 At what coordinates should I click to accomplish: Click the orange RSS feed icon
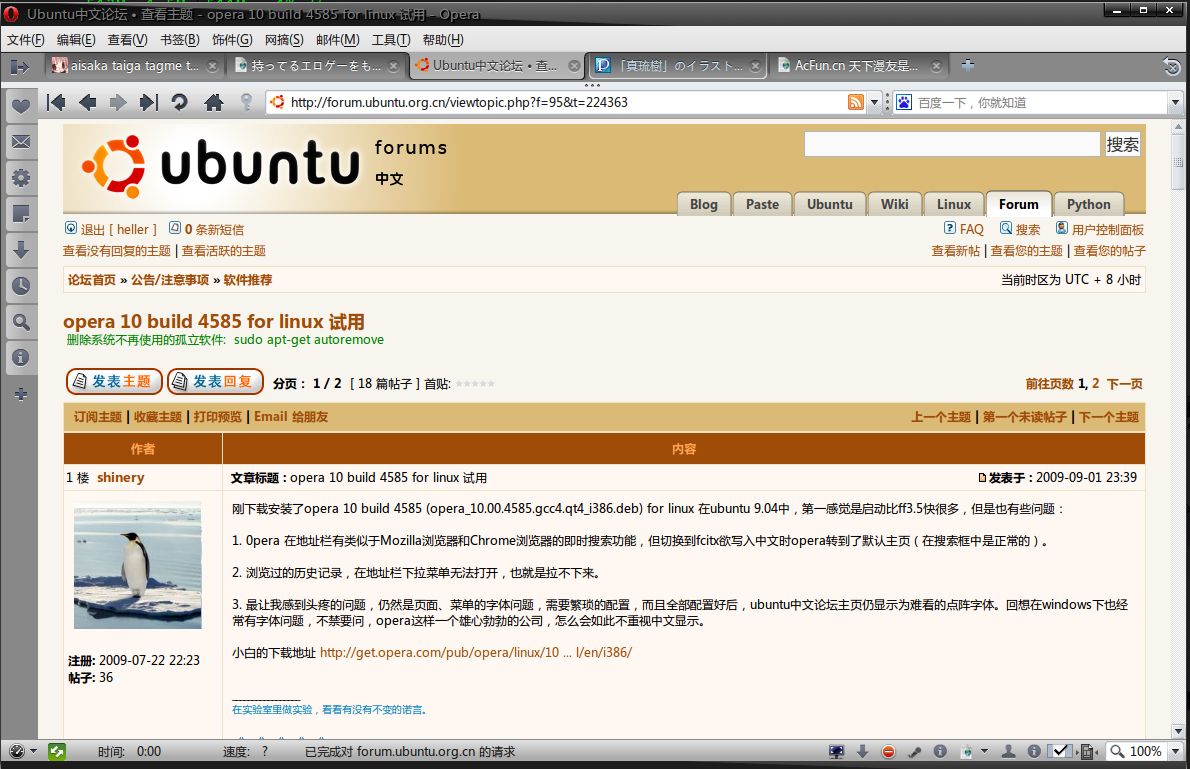pos(855,102)
